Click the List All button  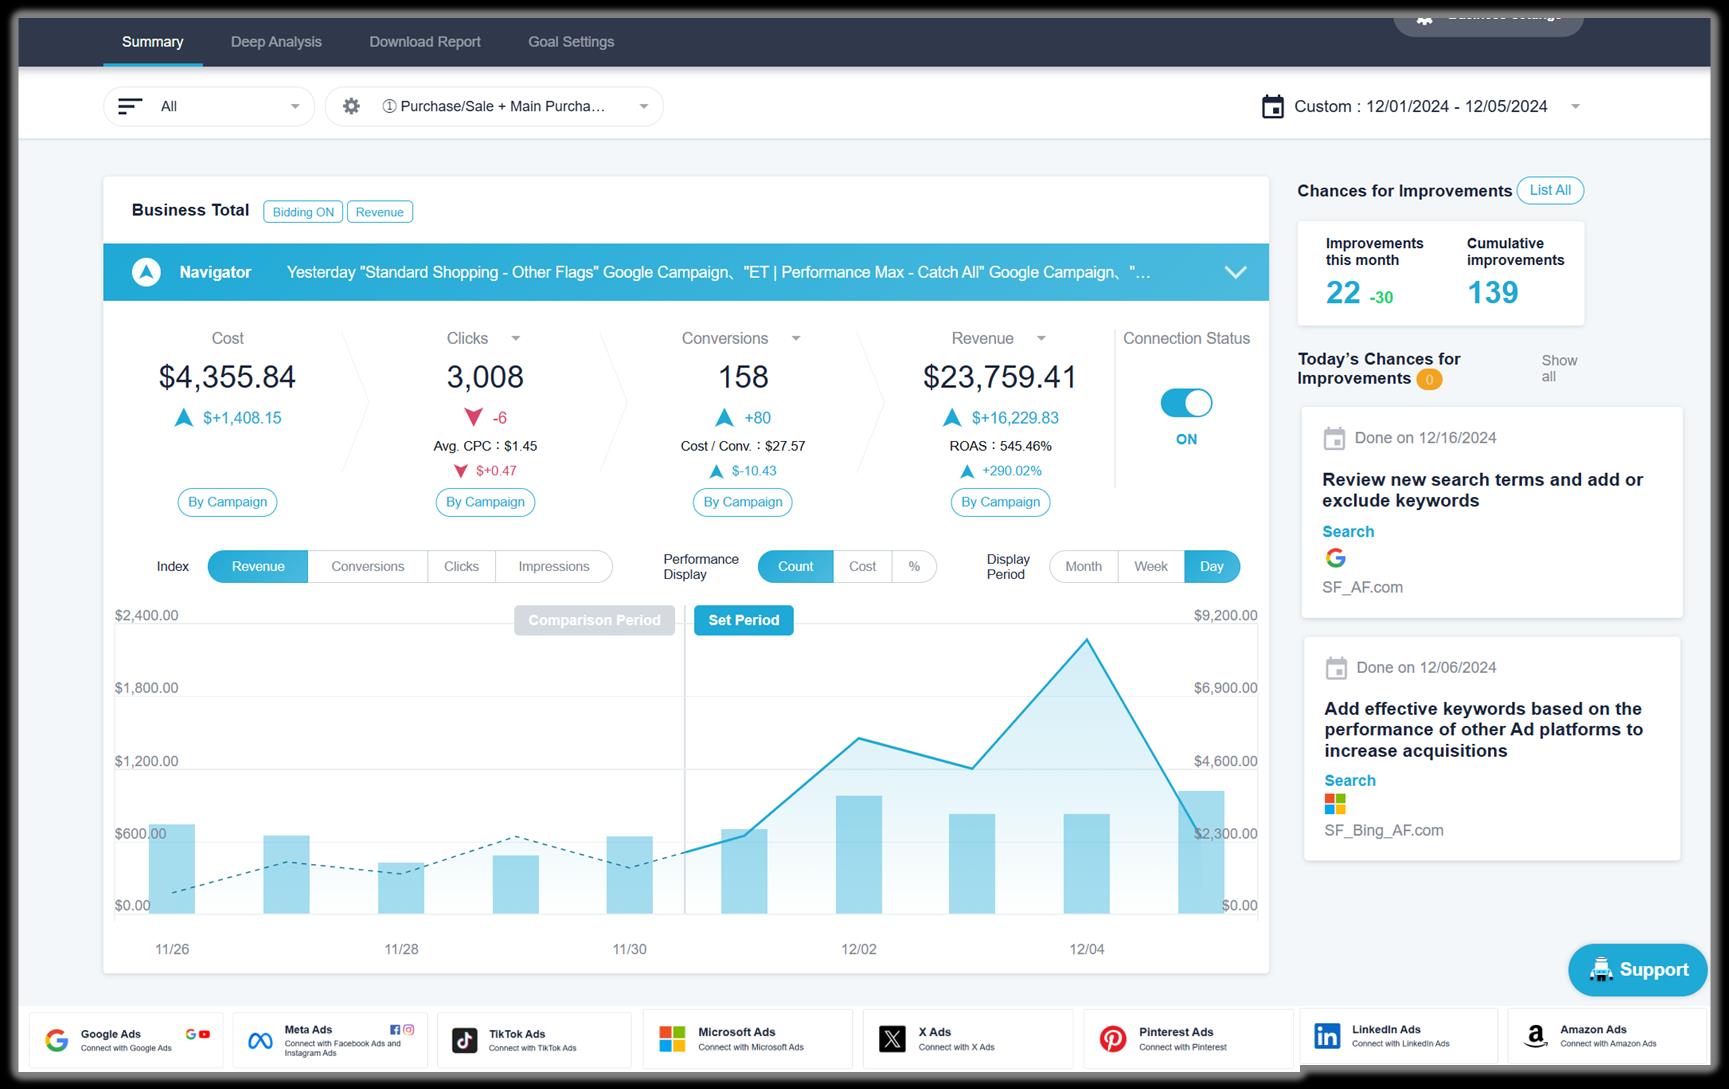1550,190
